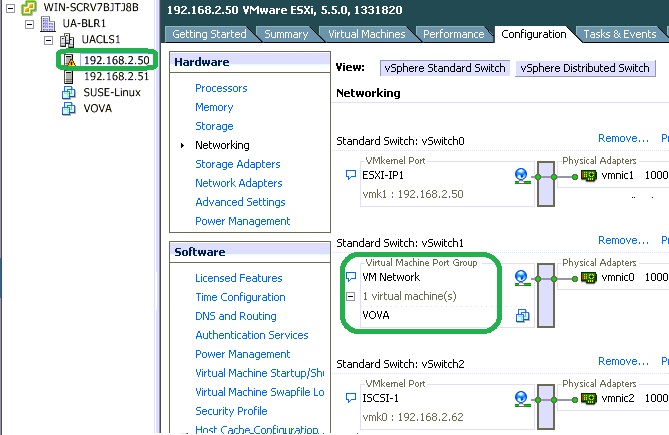Open Advanced Settings under Hardware

pos(240,202)
